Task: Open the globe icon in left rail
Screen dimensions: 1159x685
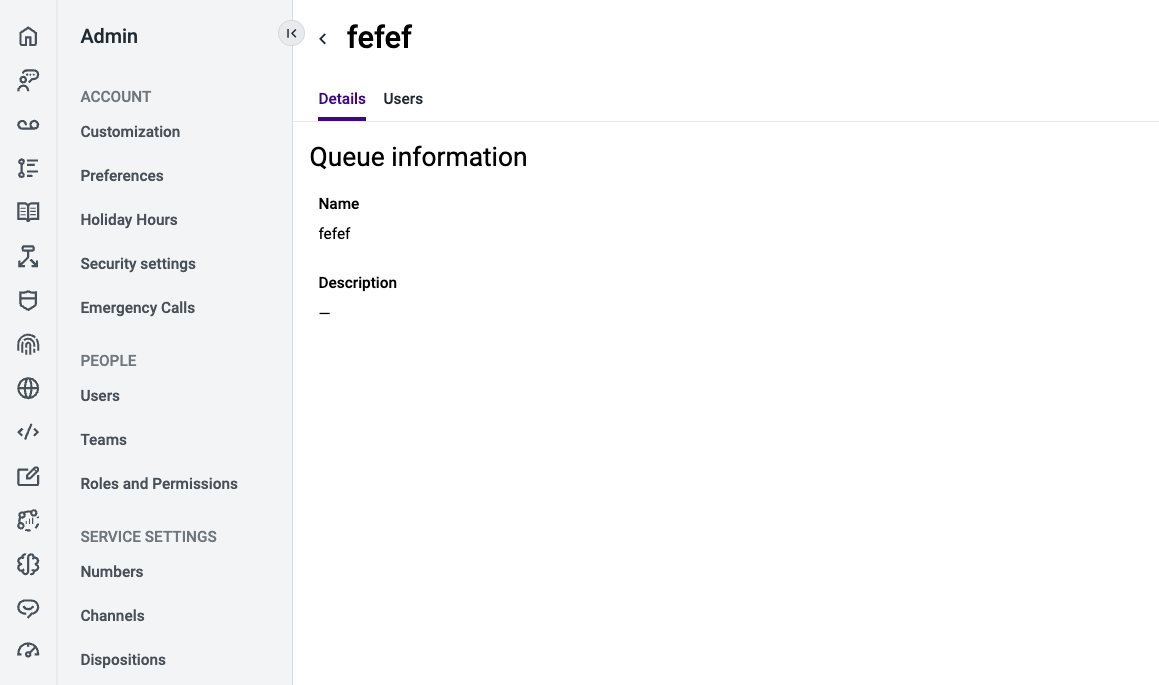Action: 28,388
